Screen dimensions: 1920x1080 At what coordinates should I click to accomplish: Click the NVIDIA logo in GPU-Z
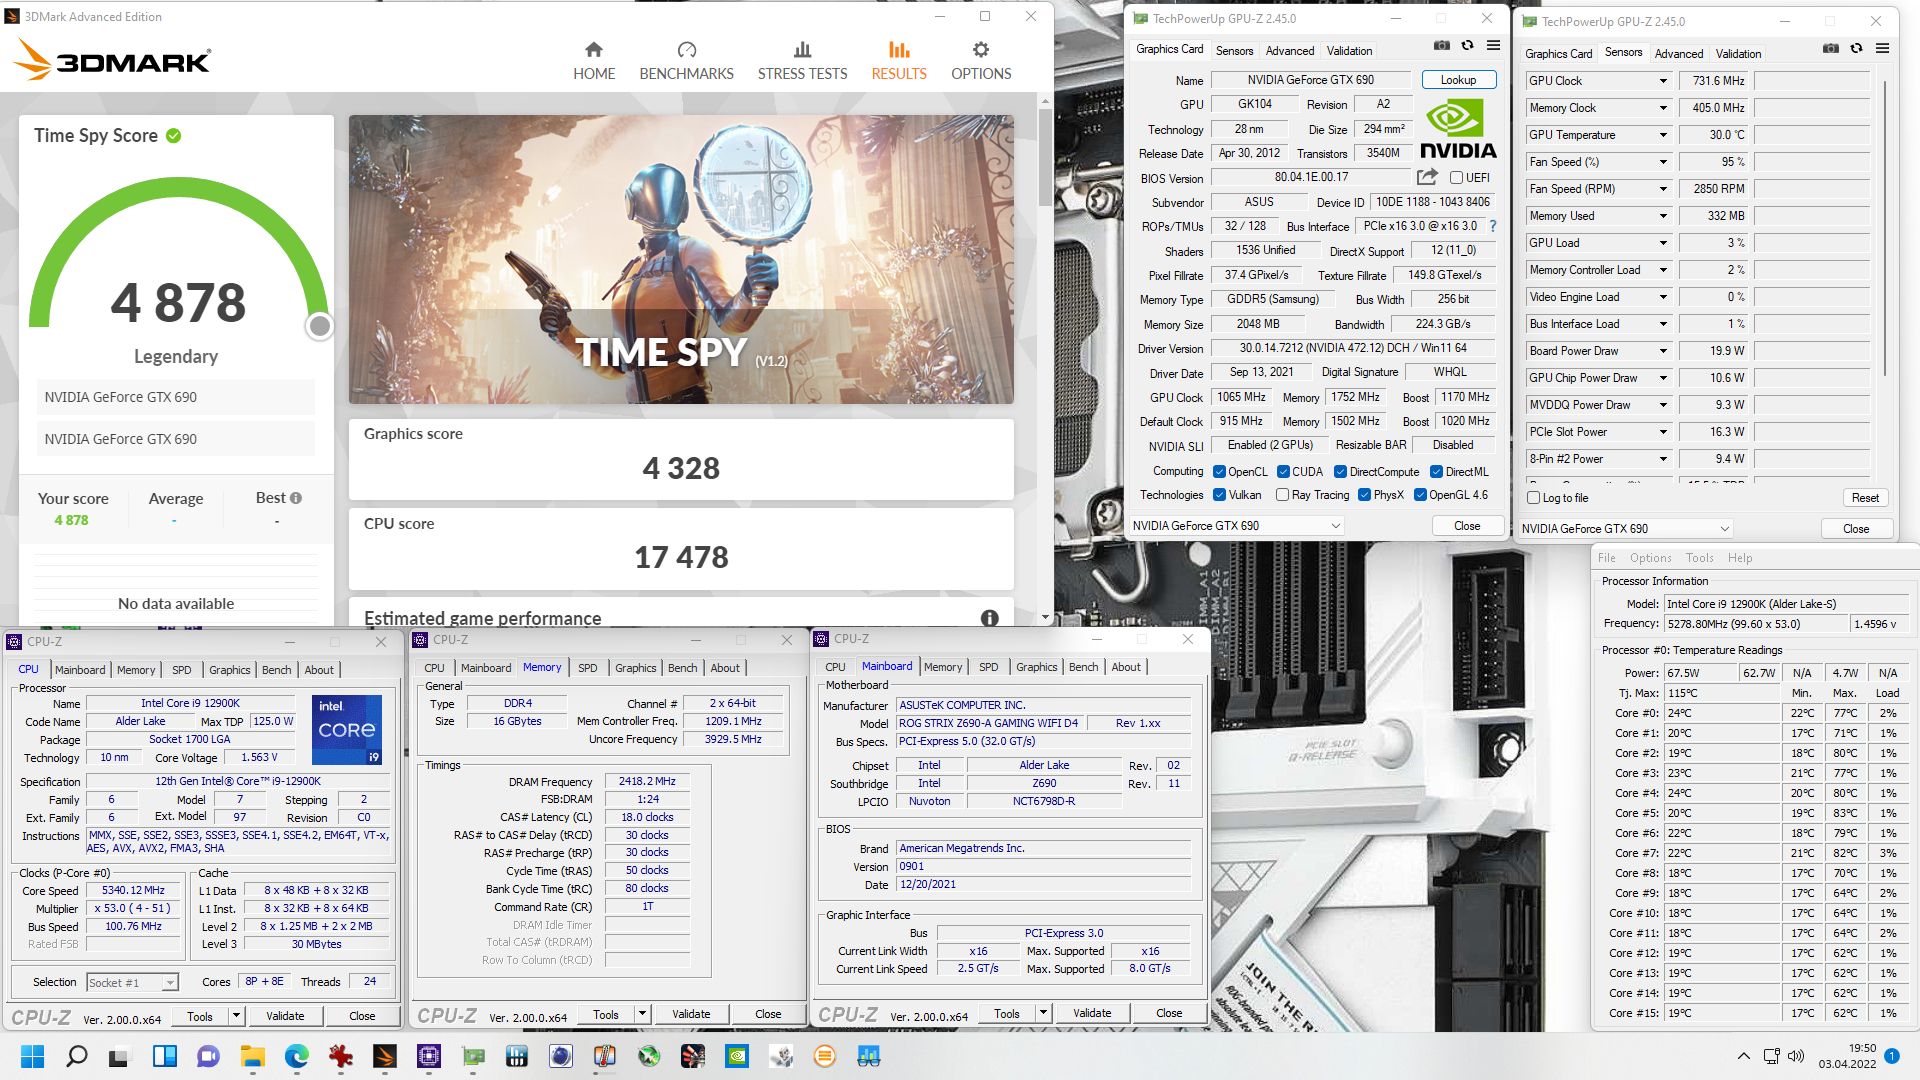1458,130
